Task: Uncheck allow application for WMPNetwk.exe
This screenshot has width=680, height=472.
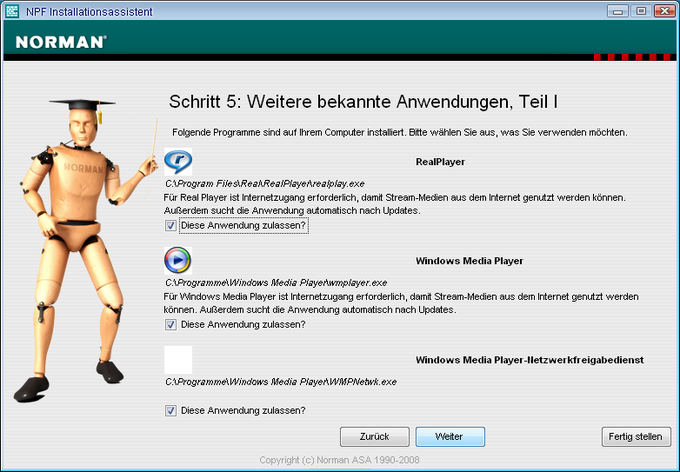Action: tap(170, 410)
